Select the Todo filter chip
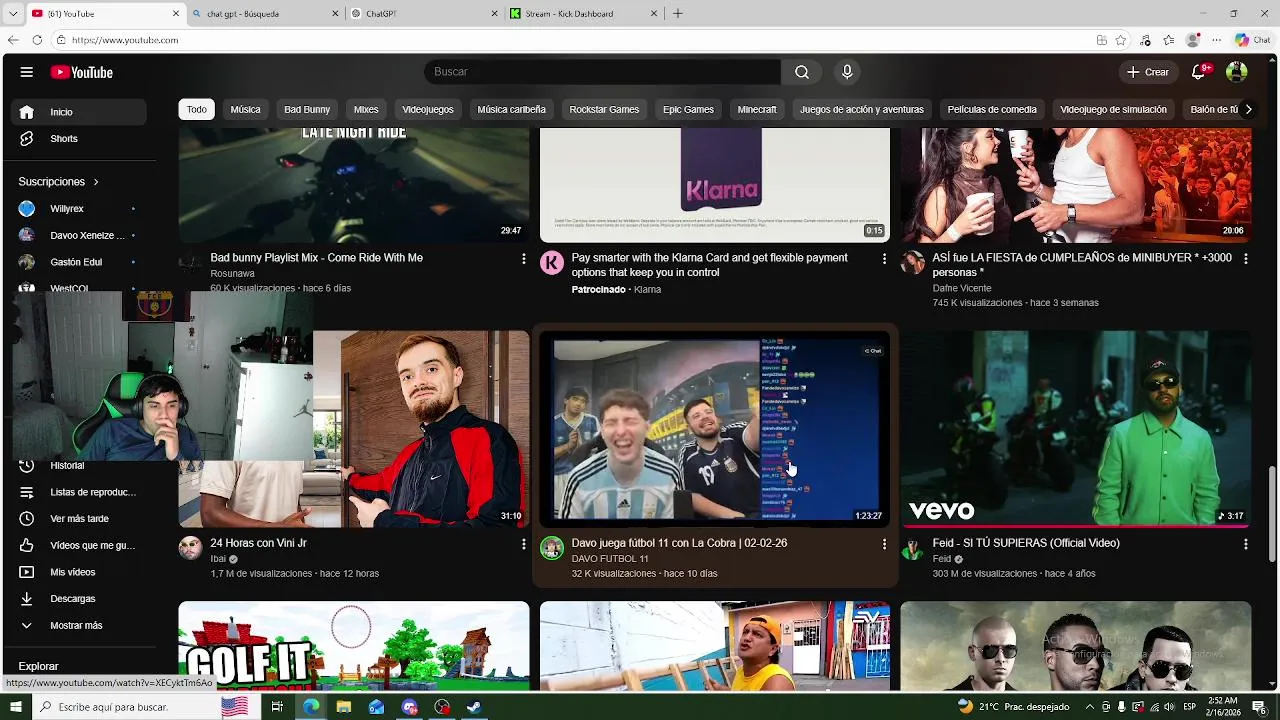This screenshot has height=720, width=1280. click(197, 109)
